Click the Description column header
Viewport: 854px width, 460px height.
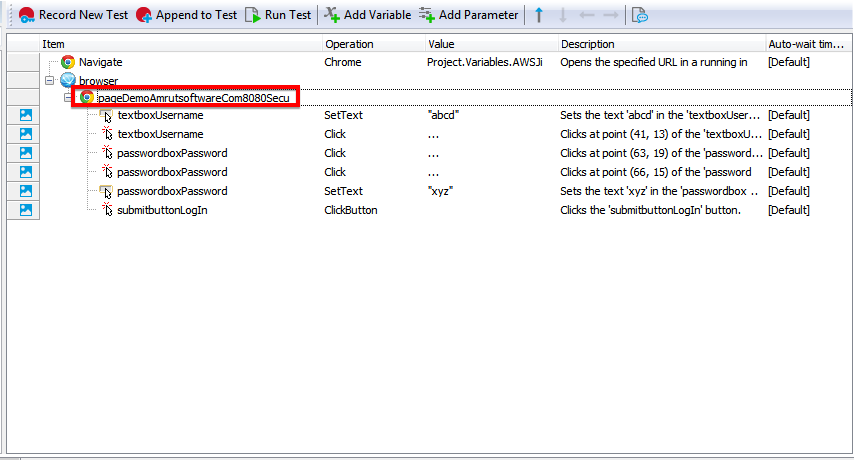pyautogui.click(x=588, y=44)
